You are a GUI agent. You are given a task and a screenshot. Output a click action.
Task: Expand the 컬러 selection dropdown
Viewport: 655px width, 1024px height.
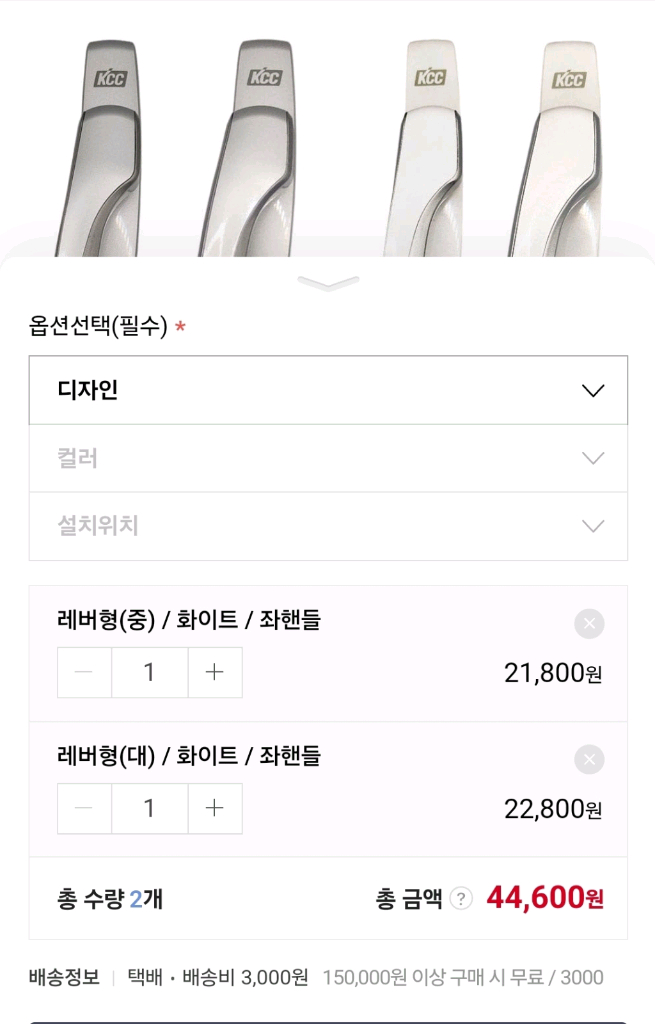coord(327,458)
